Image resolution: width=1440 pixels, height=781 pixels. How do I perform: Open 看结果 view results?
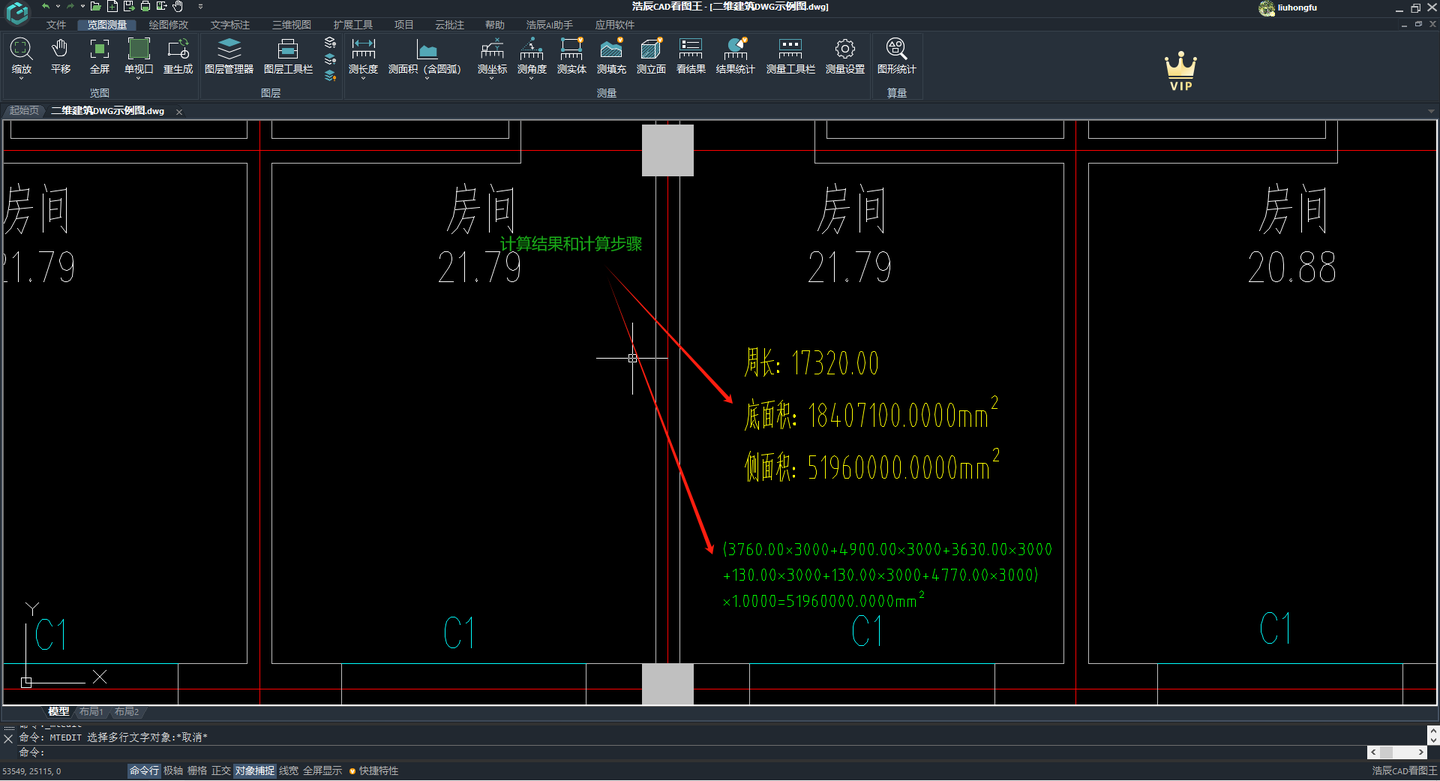point(691,55)
